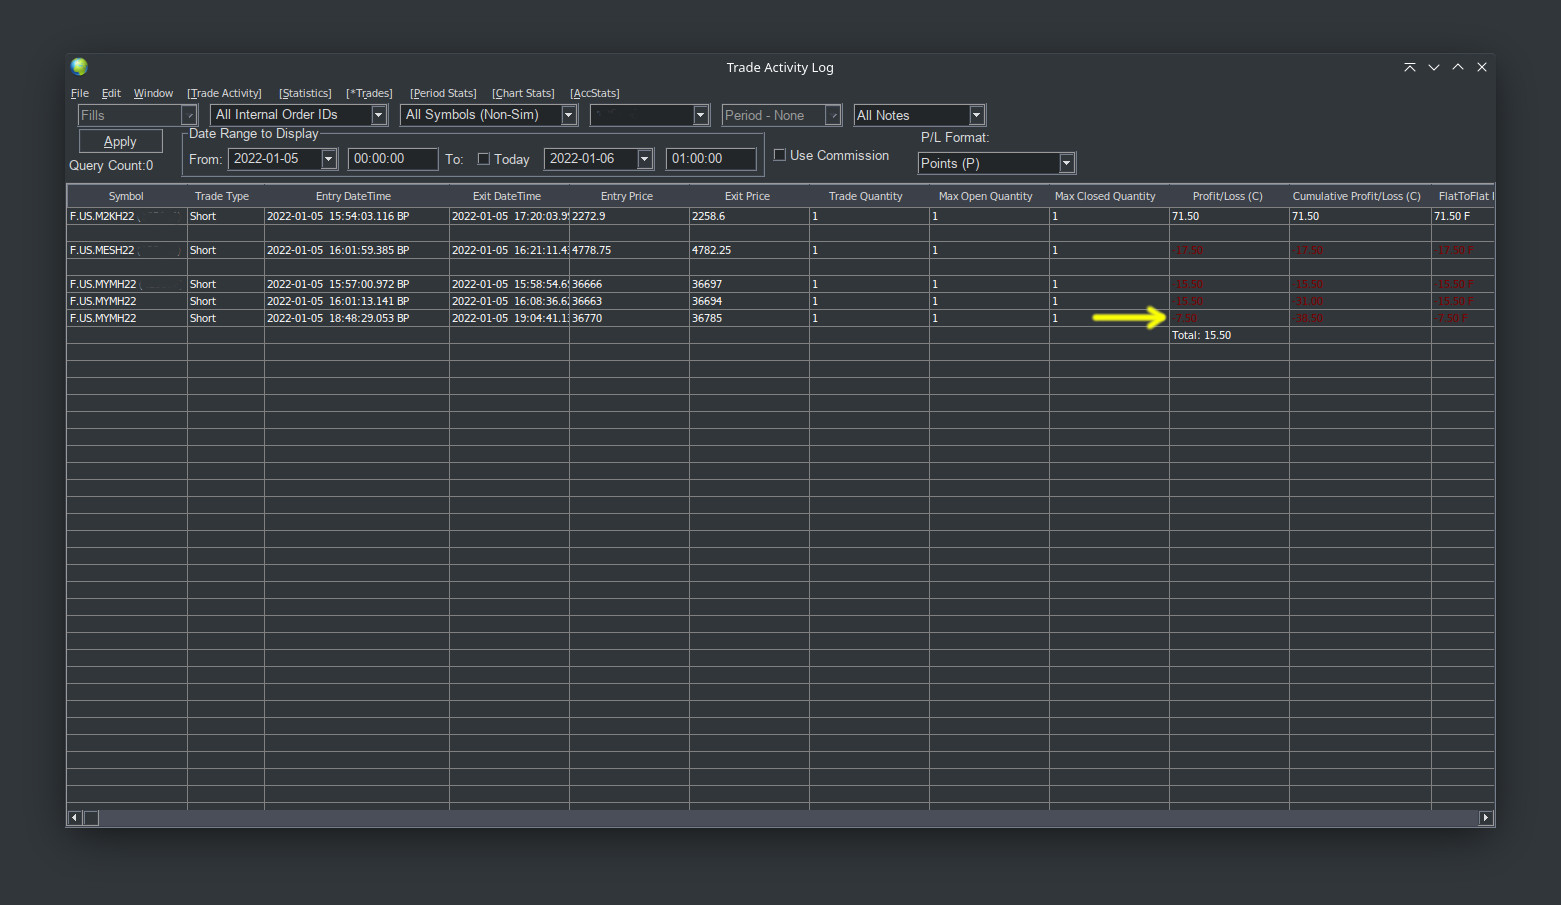This screenshot has width=1561, height=905.
Task: Open the All Symbols (Non-Sim) dropdown
Action: (x=568, y=115)
